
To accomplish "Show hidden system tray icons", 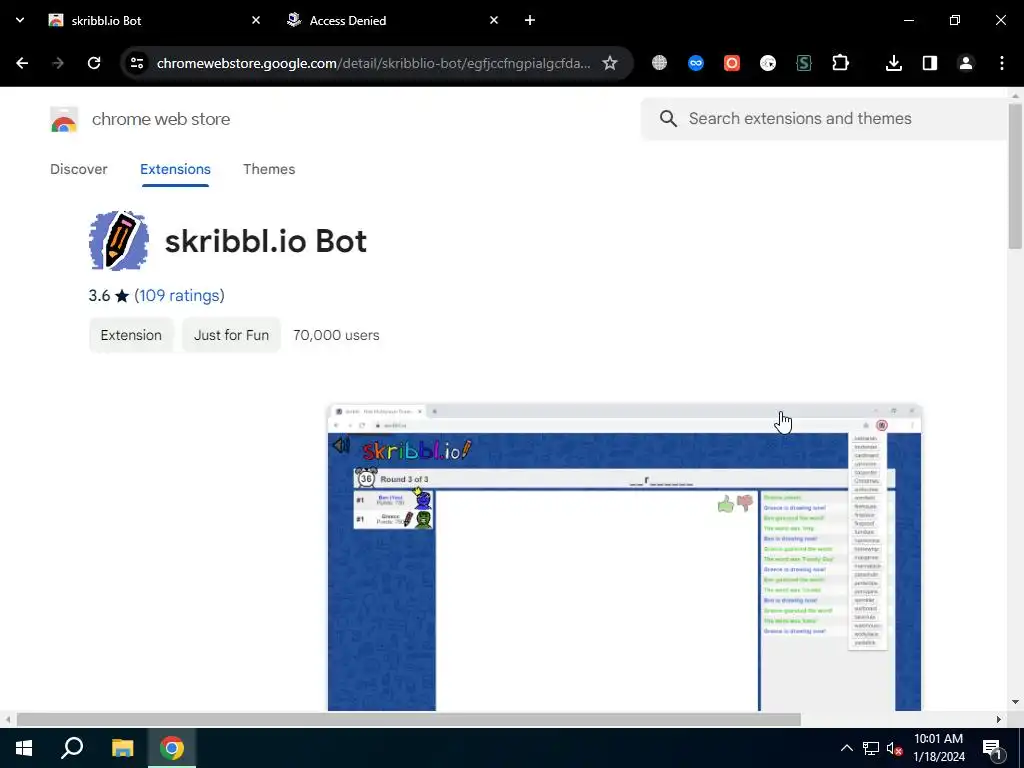I will tap(846, 748).
